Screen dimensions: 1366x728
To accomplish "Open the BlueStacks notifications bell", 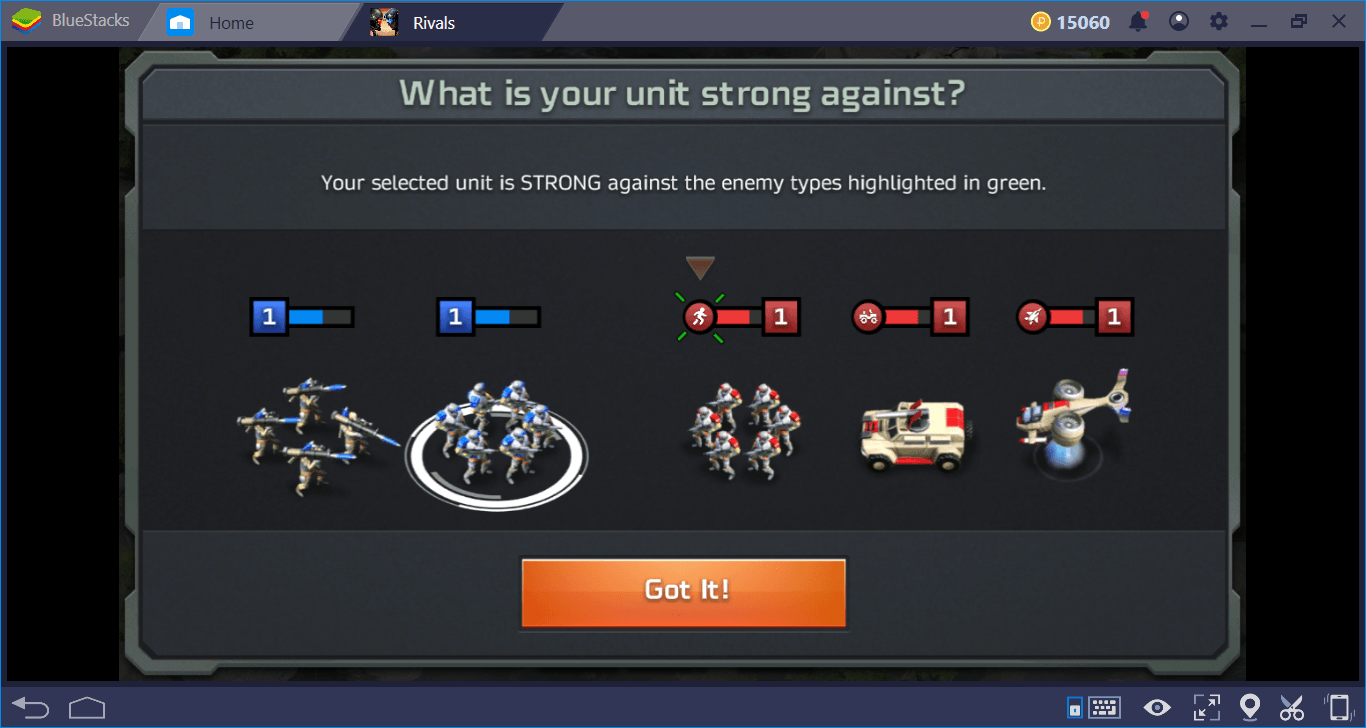I will [x=1138, y=21].
